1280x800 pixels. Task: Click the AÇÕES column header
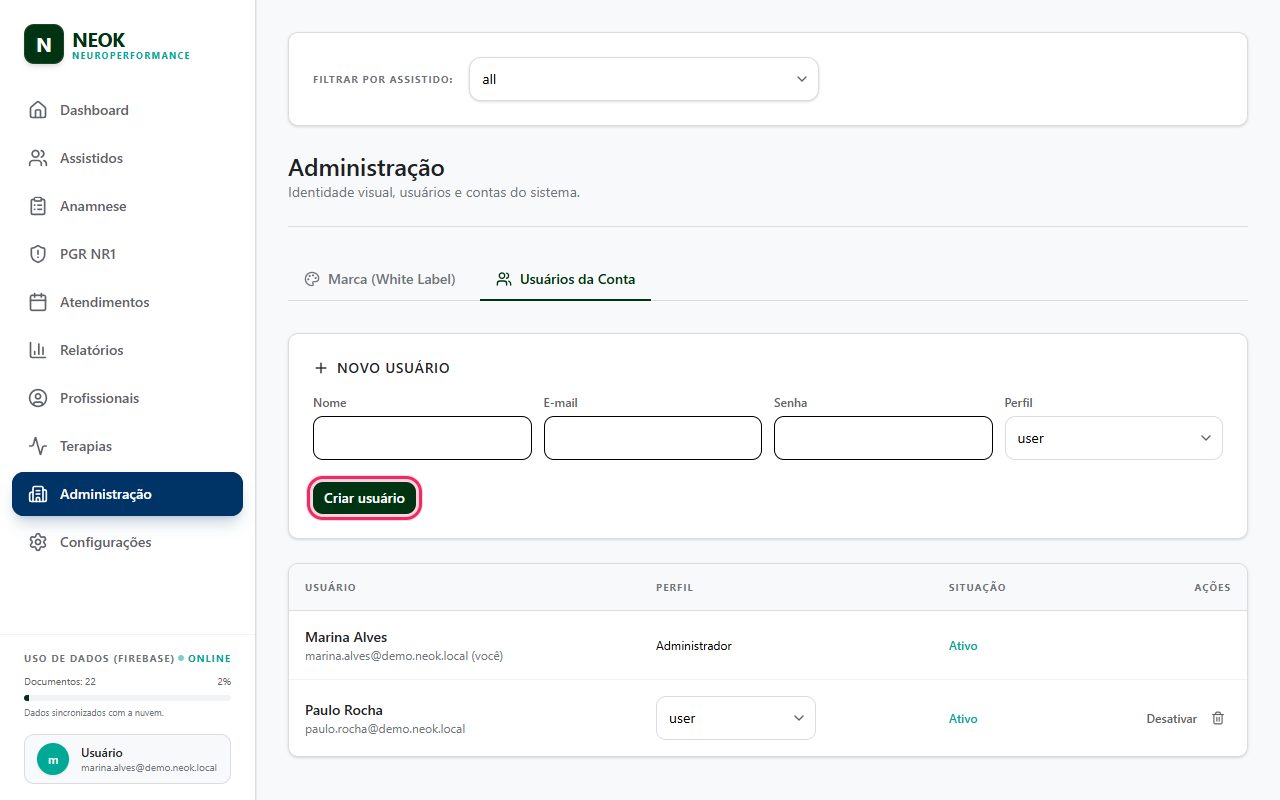[x=1212, y=588]
